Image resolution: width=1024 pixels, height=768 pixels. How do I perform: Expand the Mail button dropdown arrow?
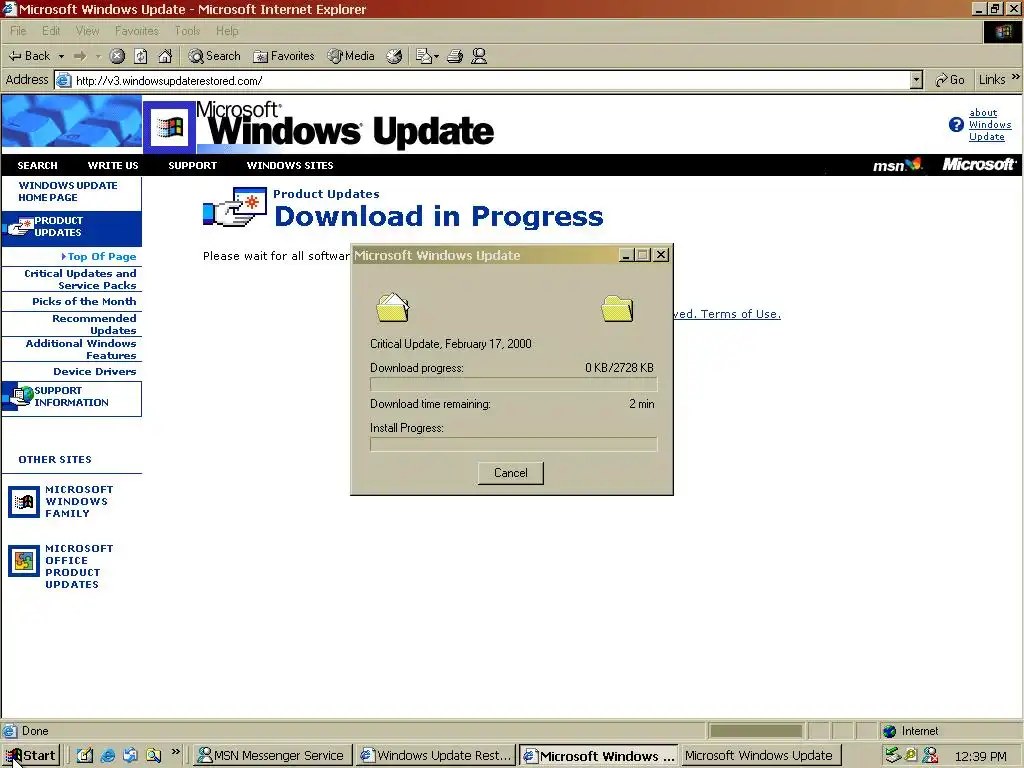tap(436, 57)
